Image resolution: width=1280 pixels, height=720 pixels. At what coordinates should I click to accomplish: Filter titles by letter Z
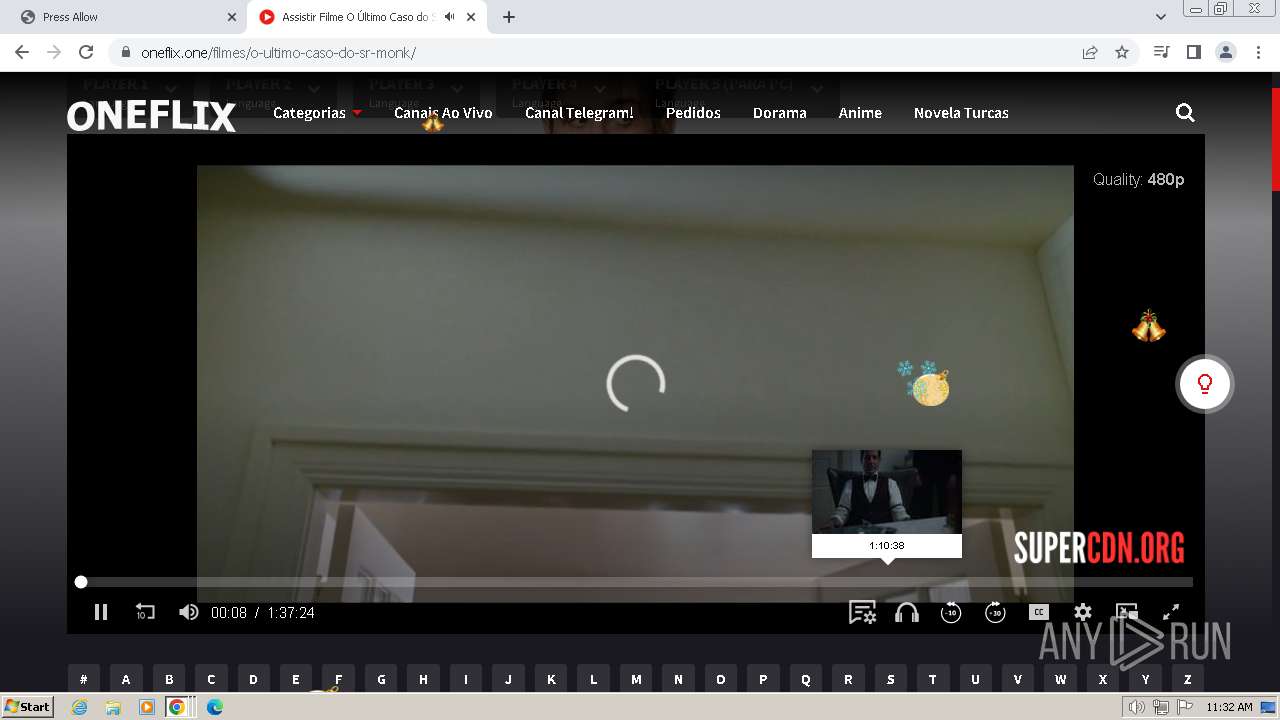click(x=1188, y=679)
